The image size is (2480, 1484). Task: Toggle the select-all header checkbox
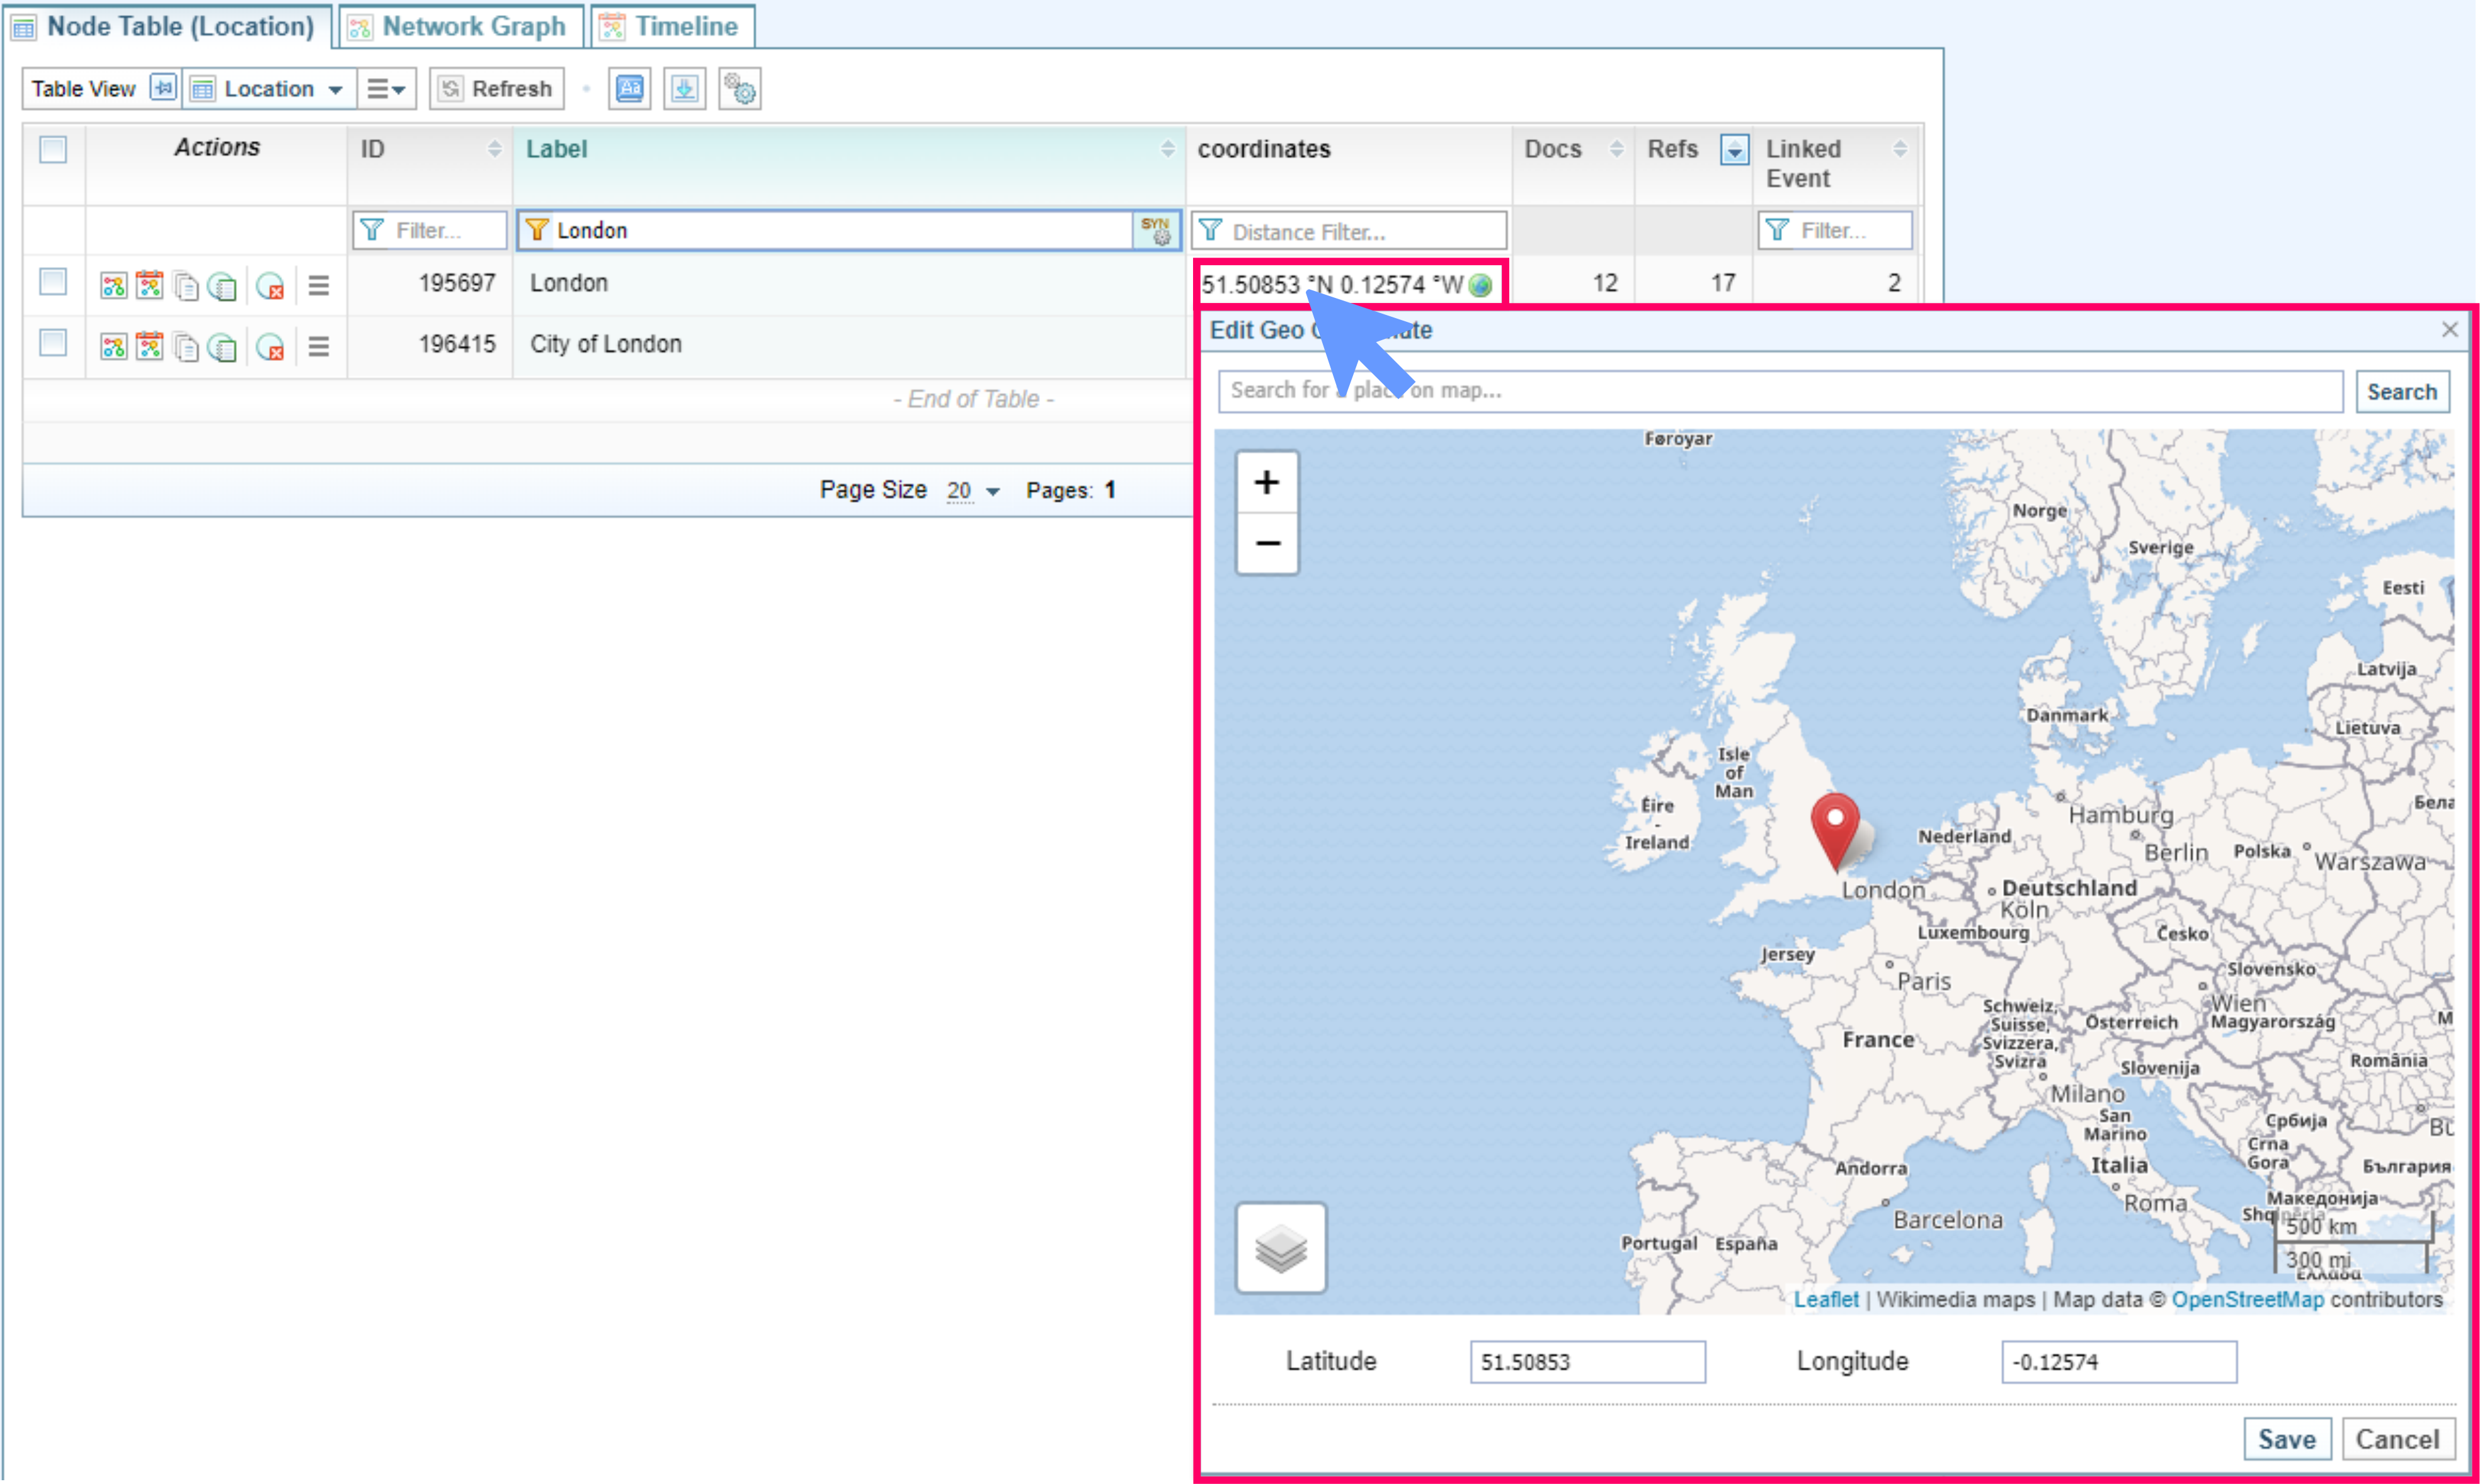pos(53,150)
